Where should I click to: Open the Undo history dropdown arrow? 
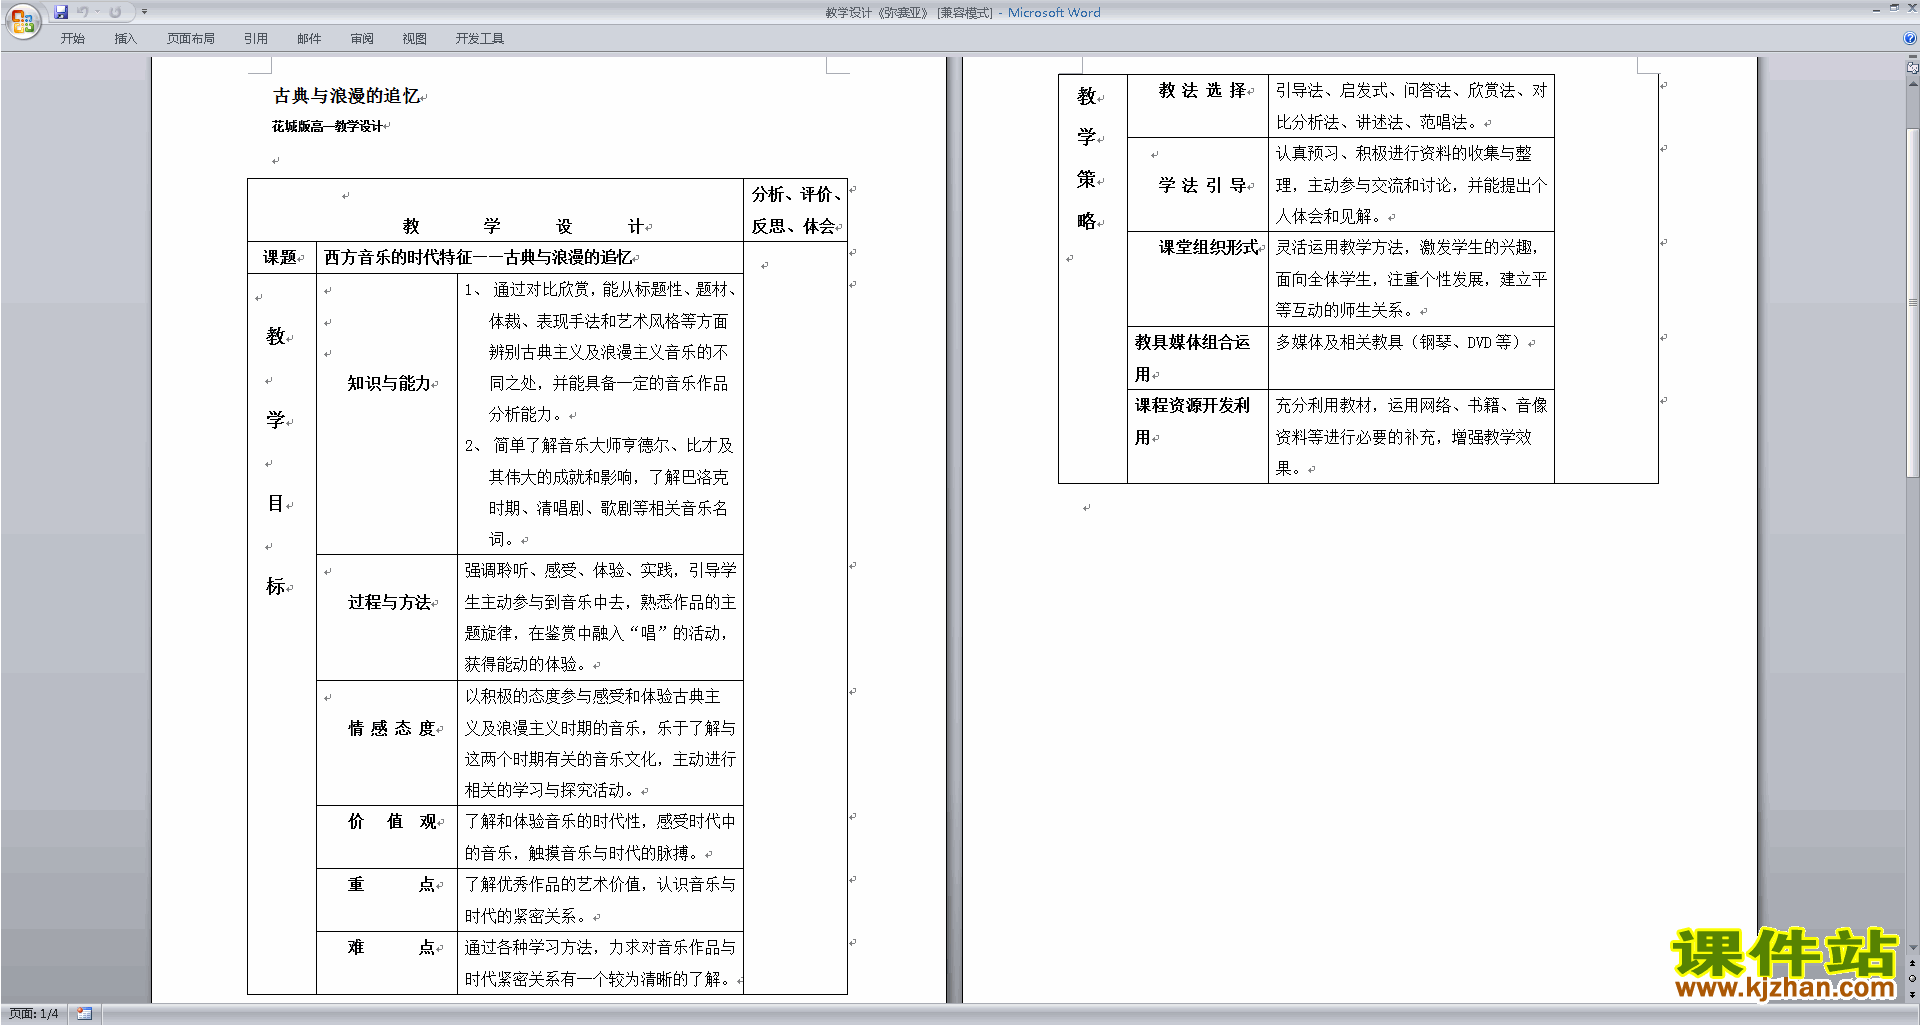[x=98, y=12]
